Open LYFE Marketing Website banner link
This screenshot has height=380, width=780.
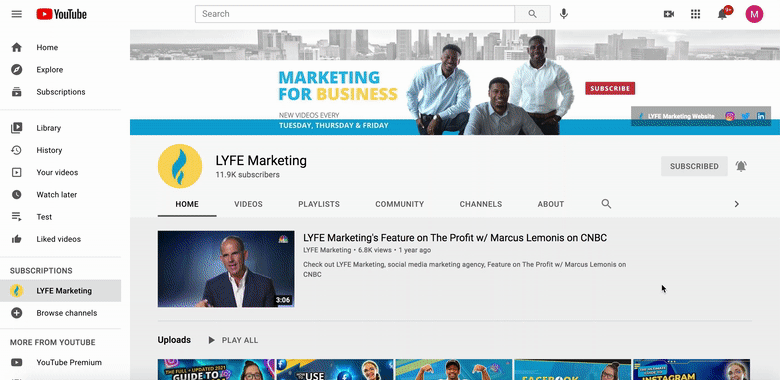coord(676,116)
